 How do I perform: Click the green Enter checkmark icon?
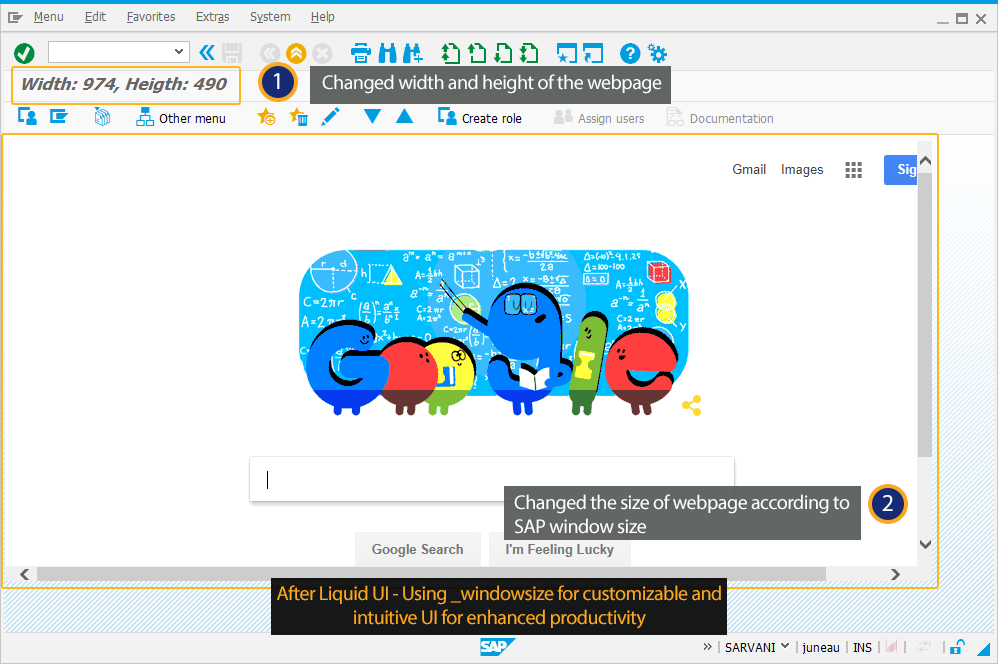tap(24, 53)
